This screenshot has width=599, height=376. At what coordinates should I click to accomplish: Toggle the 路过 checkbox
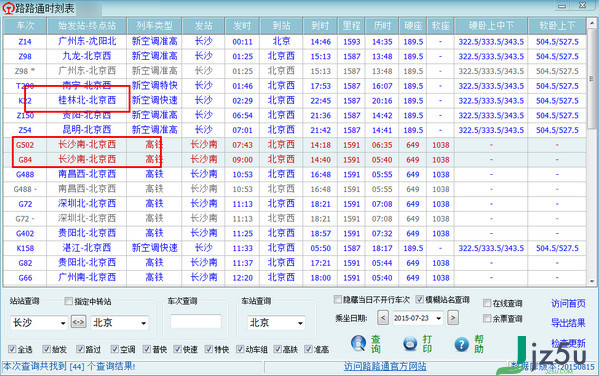pyautogui.click(x=80, y=349)
